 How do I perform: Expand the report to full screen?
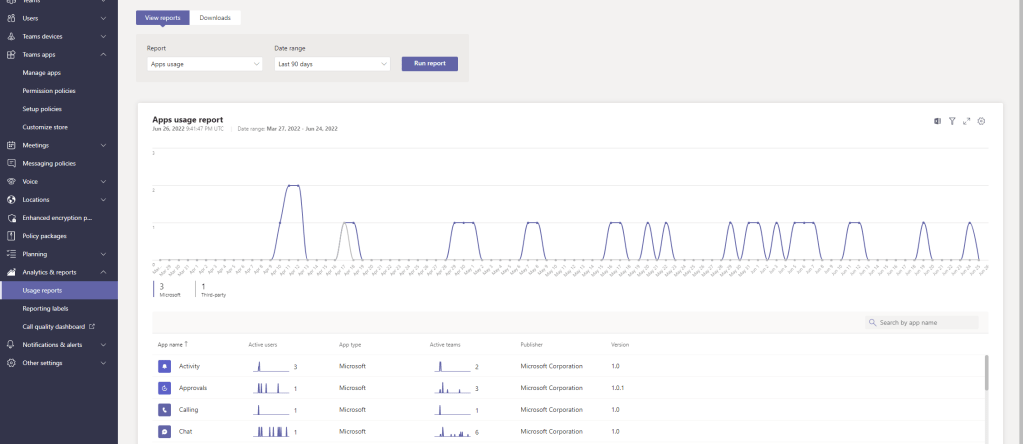pos(967,121)
